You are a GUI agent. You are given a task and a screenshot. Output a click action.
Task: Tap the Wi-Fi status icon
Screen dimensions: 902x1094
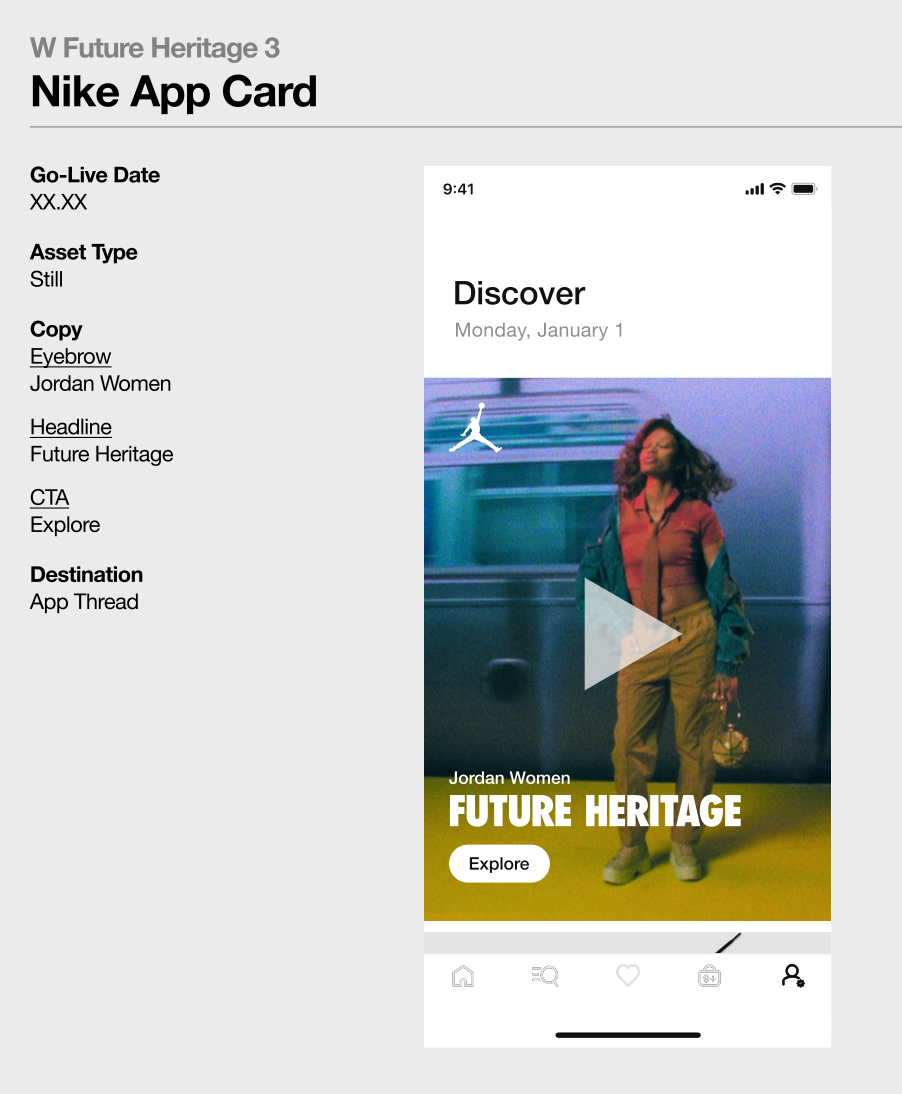[x=777, y=188]
